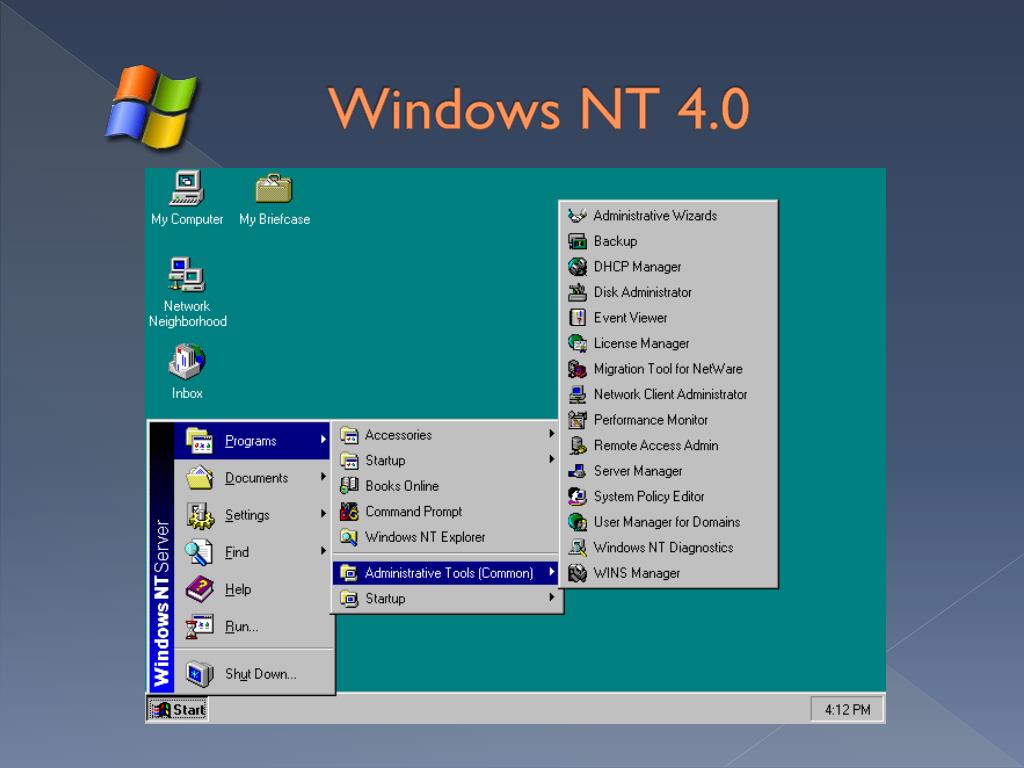Viewport: 1024px width, 768px height.
Task: Expand the Settings submenu arrow
Action: [x=323, y=514]
